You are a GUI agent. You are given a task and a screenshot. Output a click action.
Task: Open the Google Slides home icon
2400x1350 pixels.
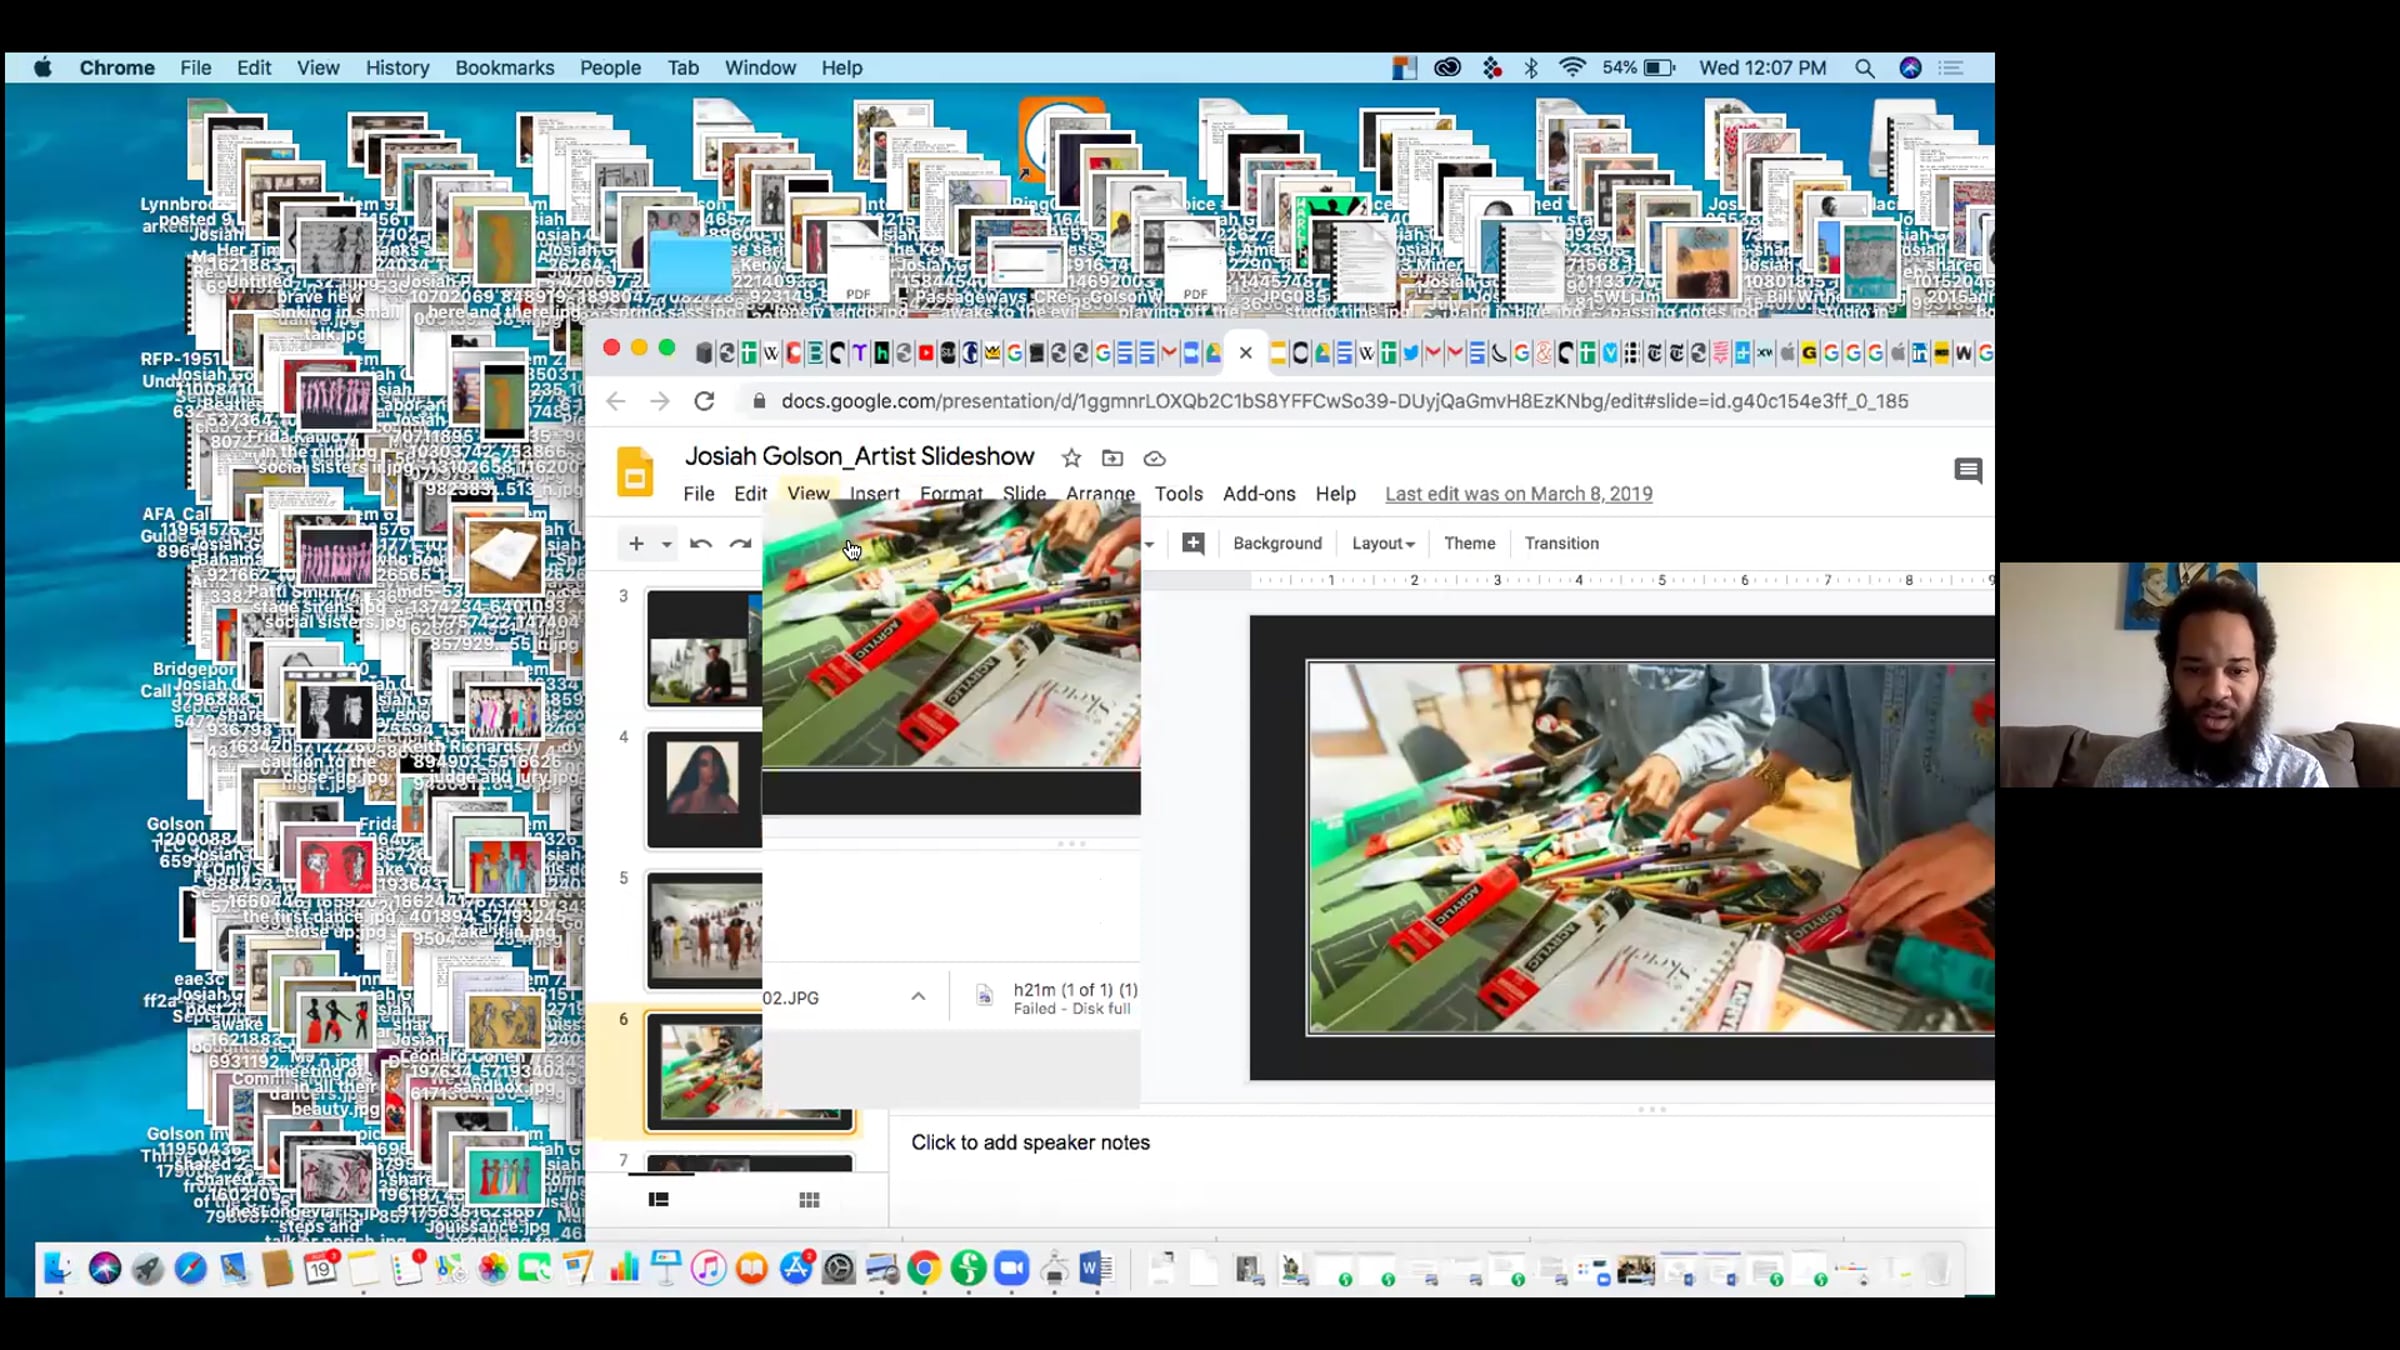[634, 472]
